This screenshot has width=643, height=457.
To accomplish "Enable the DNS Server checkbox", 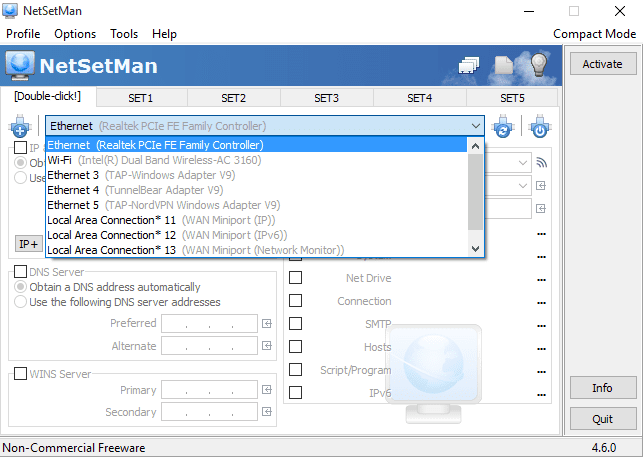I will pyautogui.click(x=21, y=272).
